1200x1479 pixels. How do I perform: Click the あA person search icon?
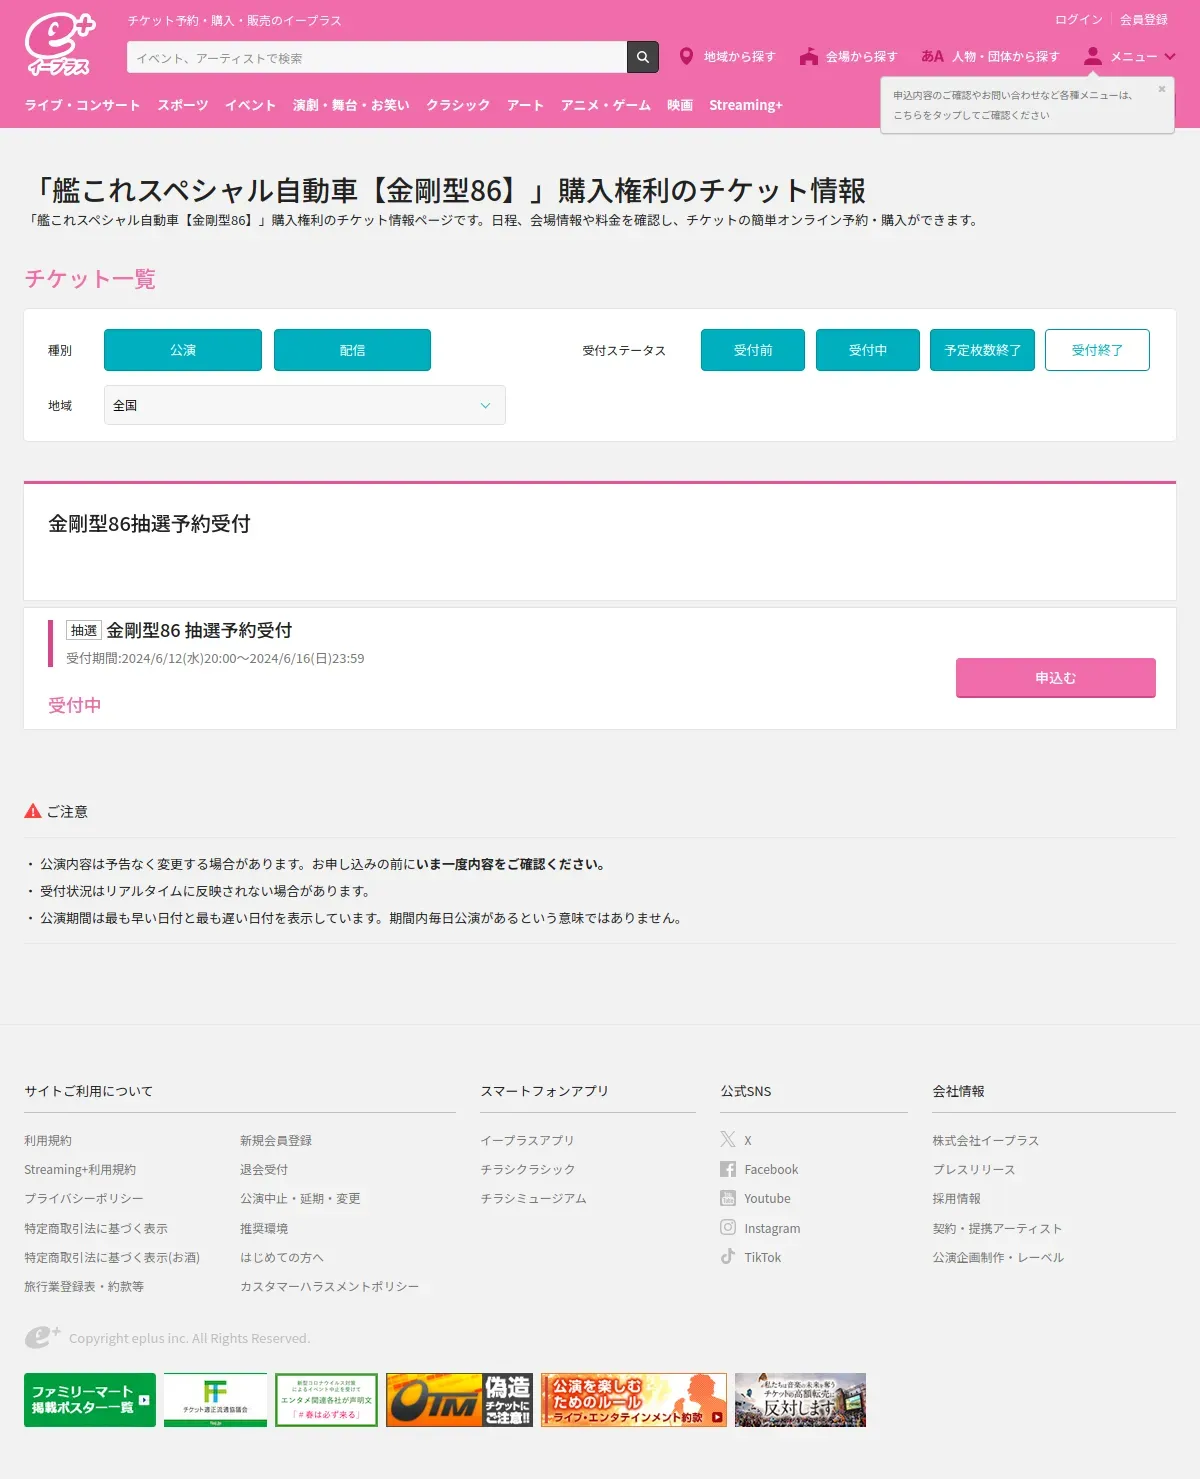[x=932, y=56]
